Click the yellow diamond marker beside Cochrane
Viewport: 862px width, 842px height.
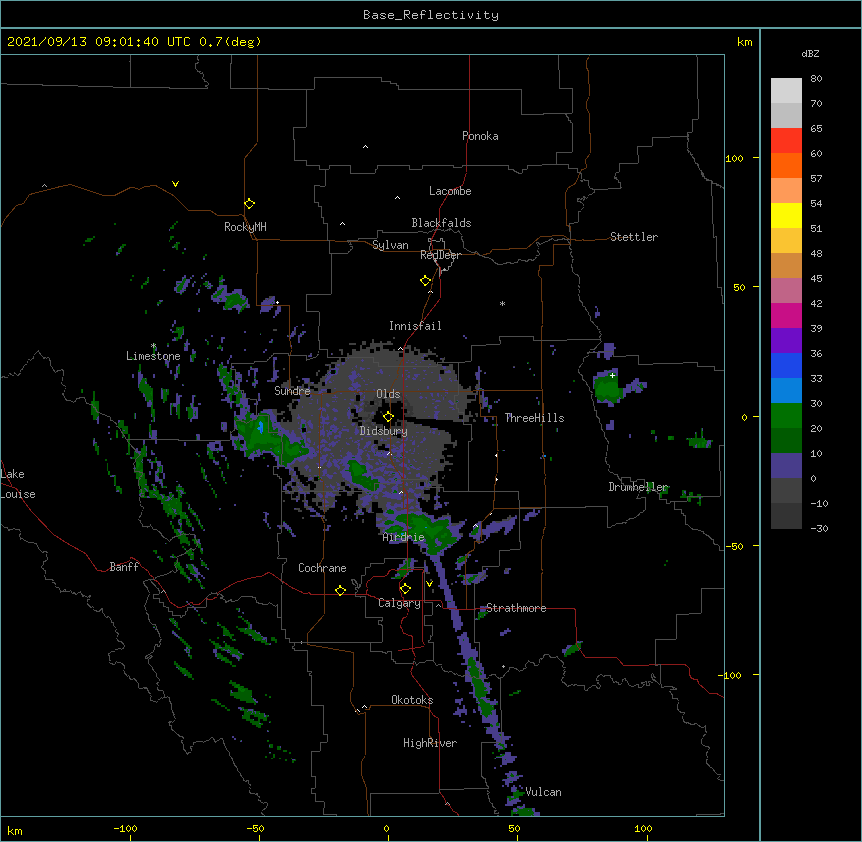pos(340,590)
